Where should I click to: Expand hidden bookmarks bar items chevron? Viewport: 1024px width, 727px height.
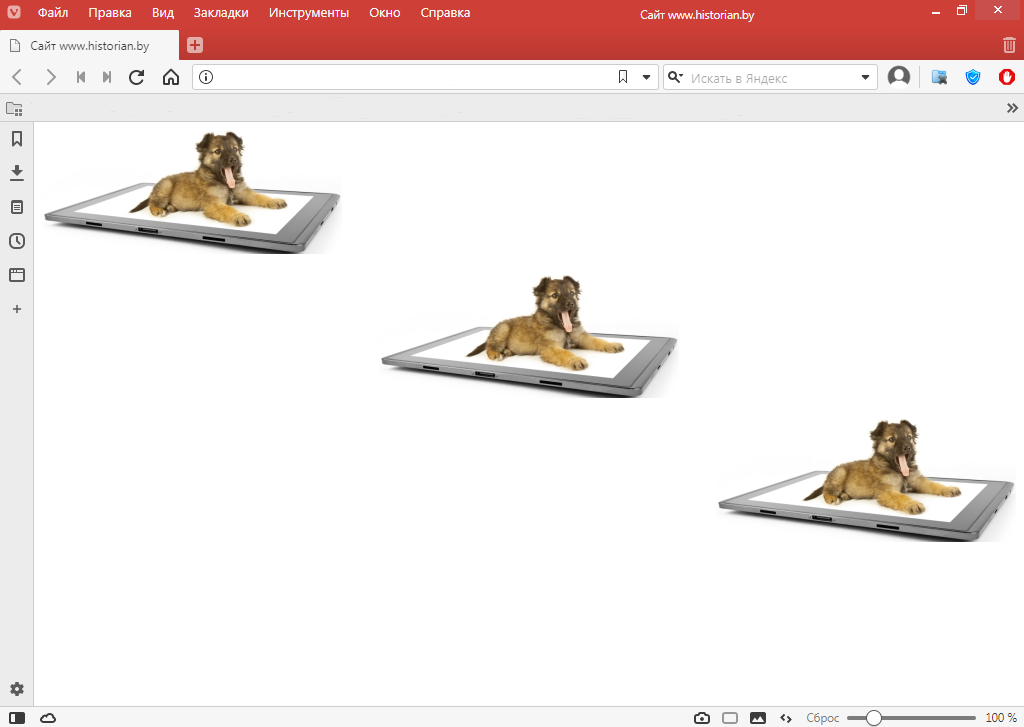[1012, 108]
